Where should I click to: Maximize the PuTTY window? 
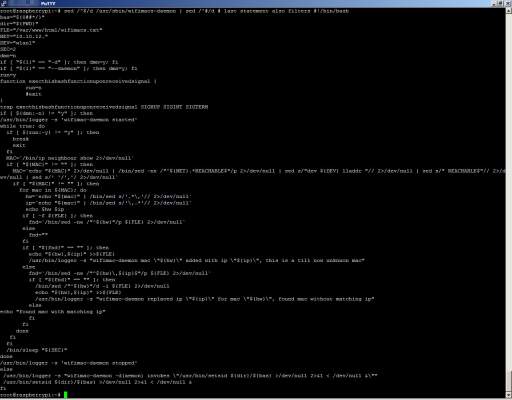[x=501, y=3]
